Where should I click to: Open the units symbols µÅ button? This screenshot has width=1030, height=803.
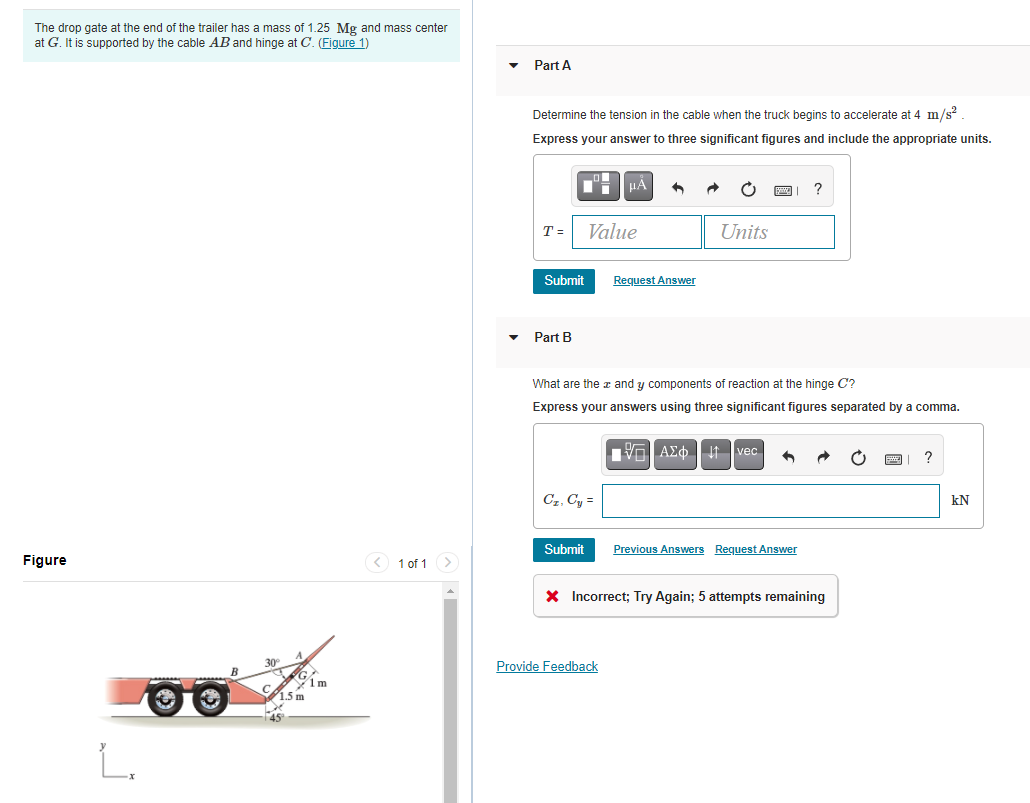(x=638, y=185)
